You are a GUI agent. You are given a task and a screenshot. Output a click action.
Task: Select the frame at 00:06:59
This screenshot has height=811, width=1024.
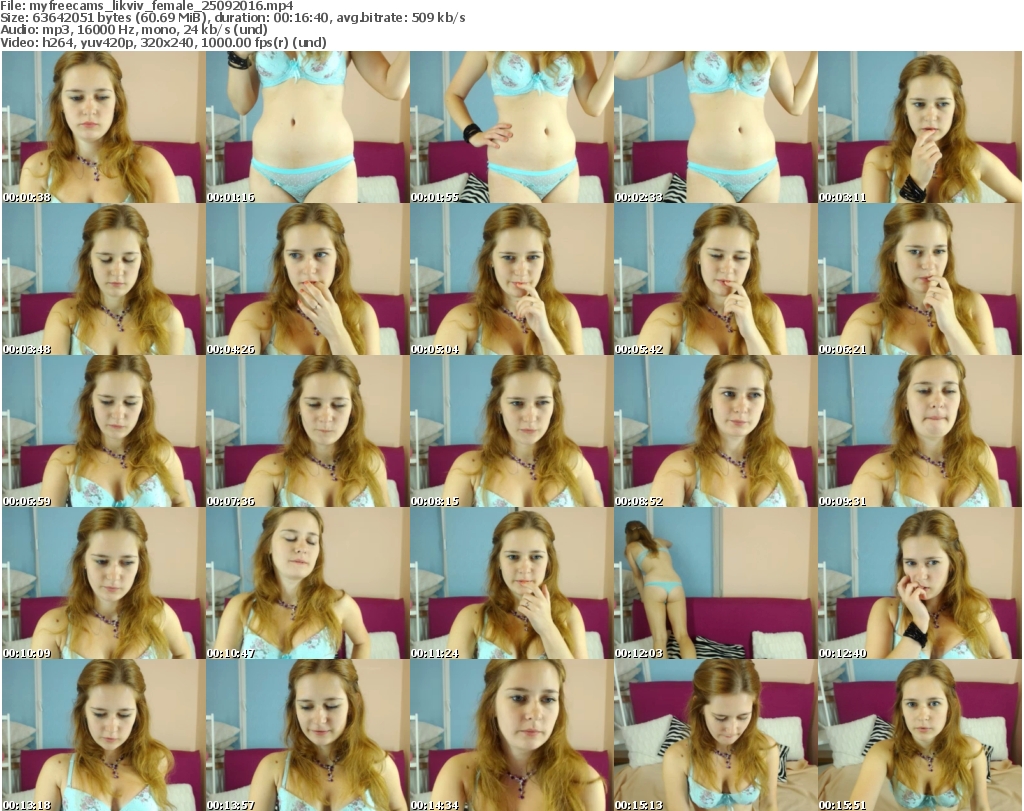tap(104, 431)
